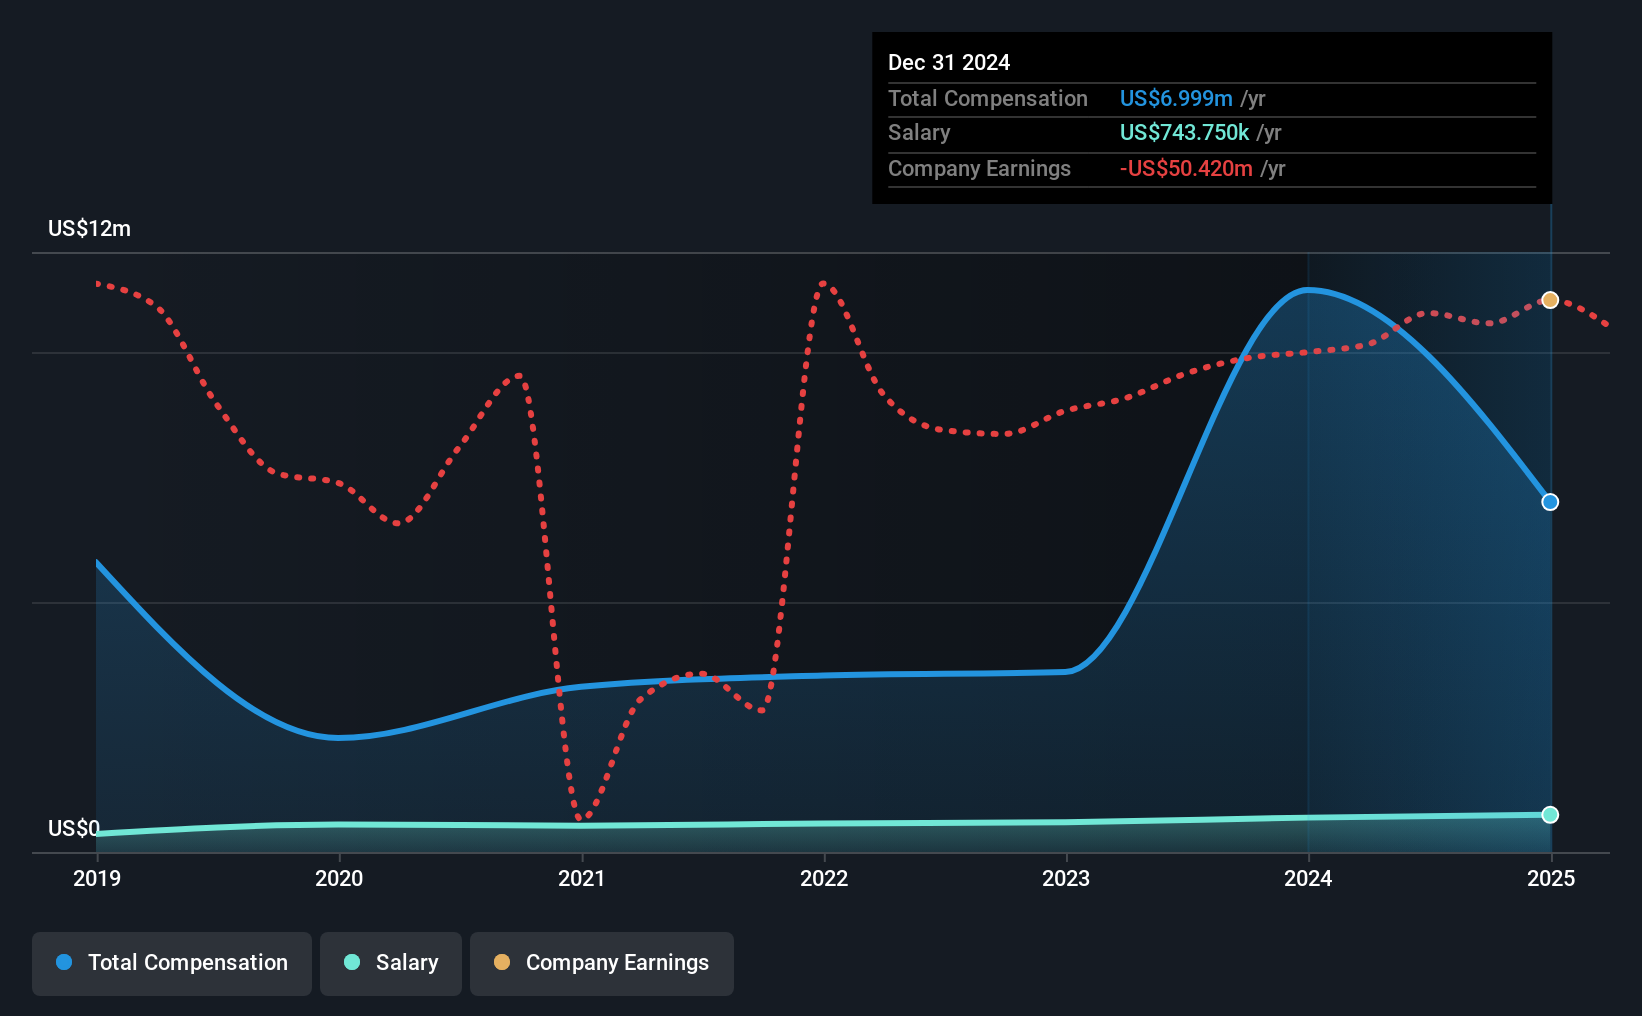The width and height of the screenshot is (1642, 1016).
Task: Click the 2019 x-axis label
Action: point(97,878)
